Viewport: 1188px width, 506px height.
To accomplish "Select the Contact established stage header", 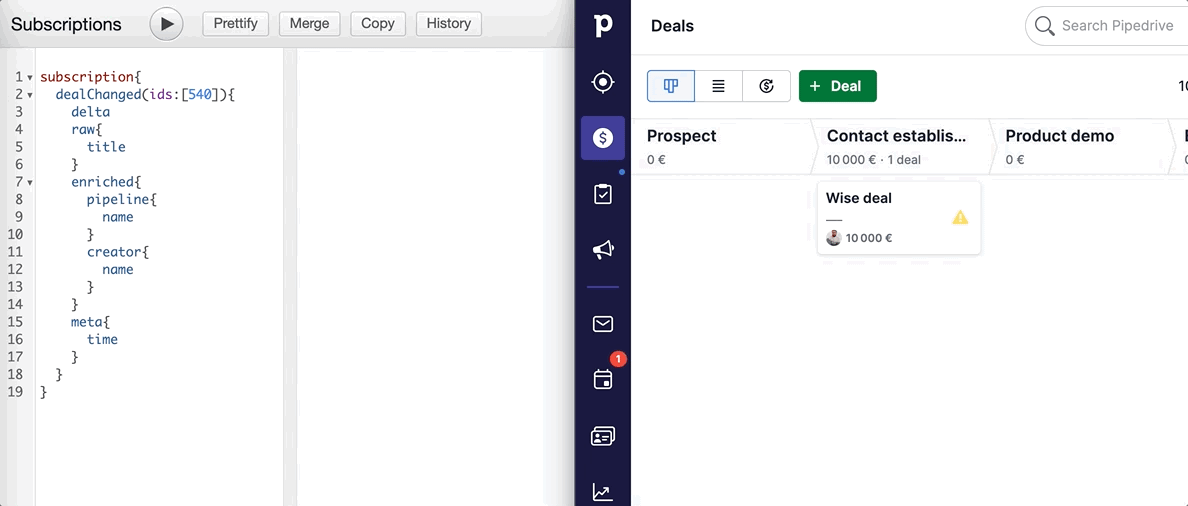I will (902, 147).
